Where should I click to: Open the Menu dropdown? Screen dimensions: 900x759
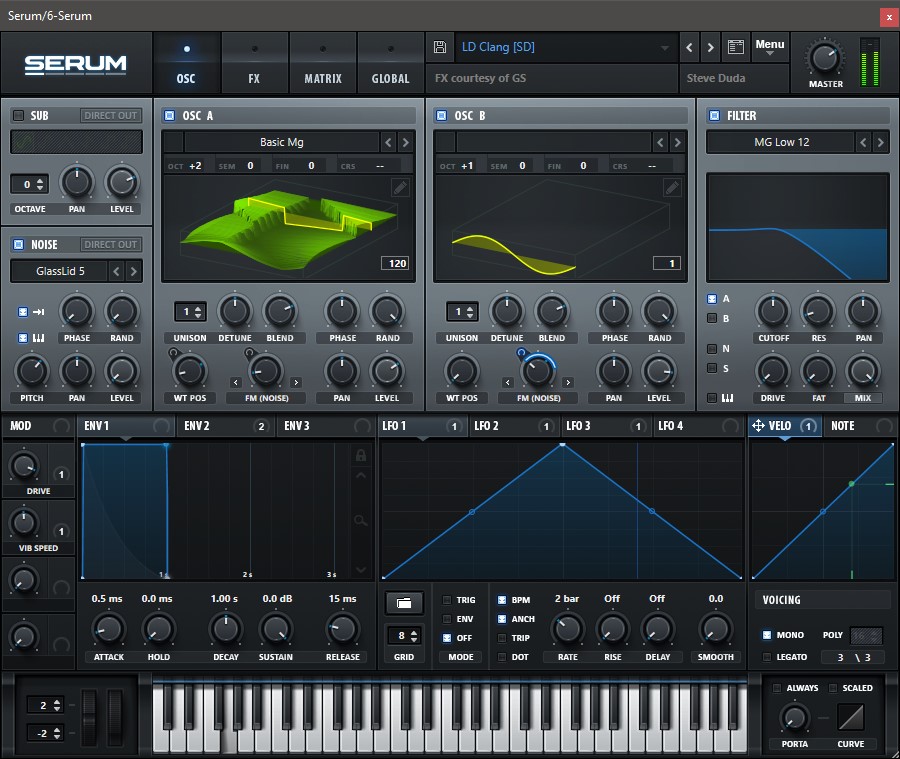coord(770,47)
